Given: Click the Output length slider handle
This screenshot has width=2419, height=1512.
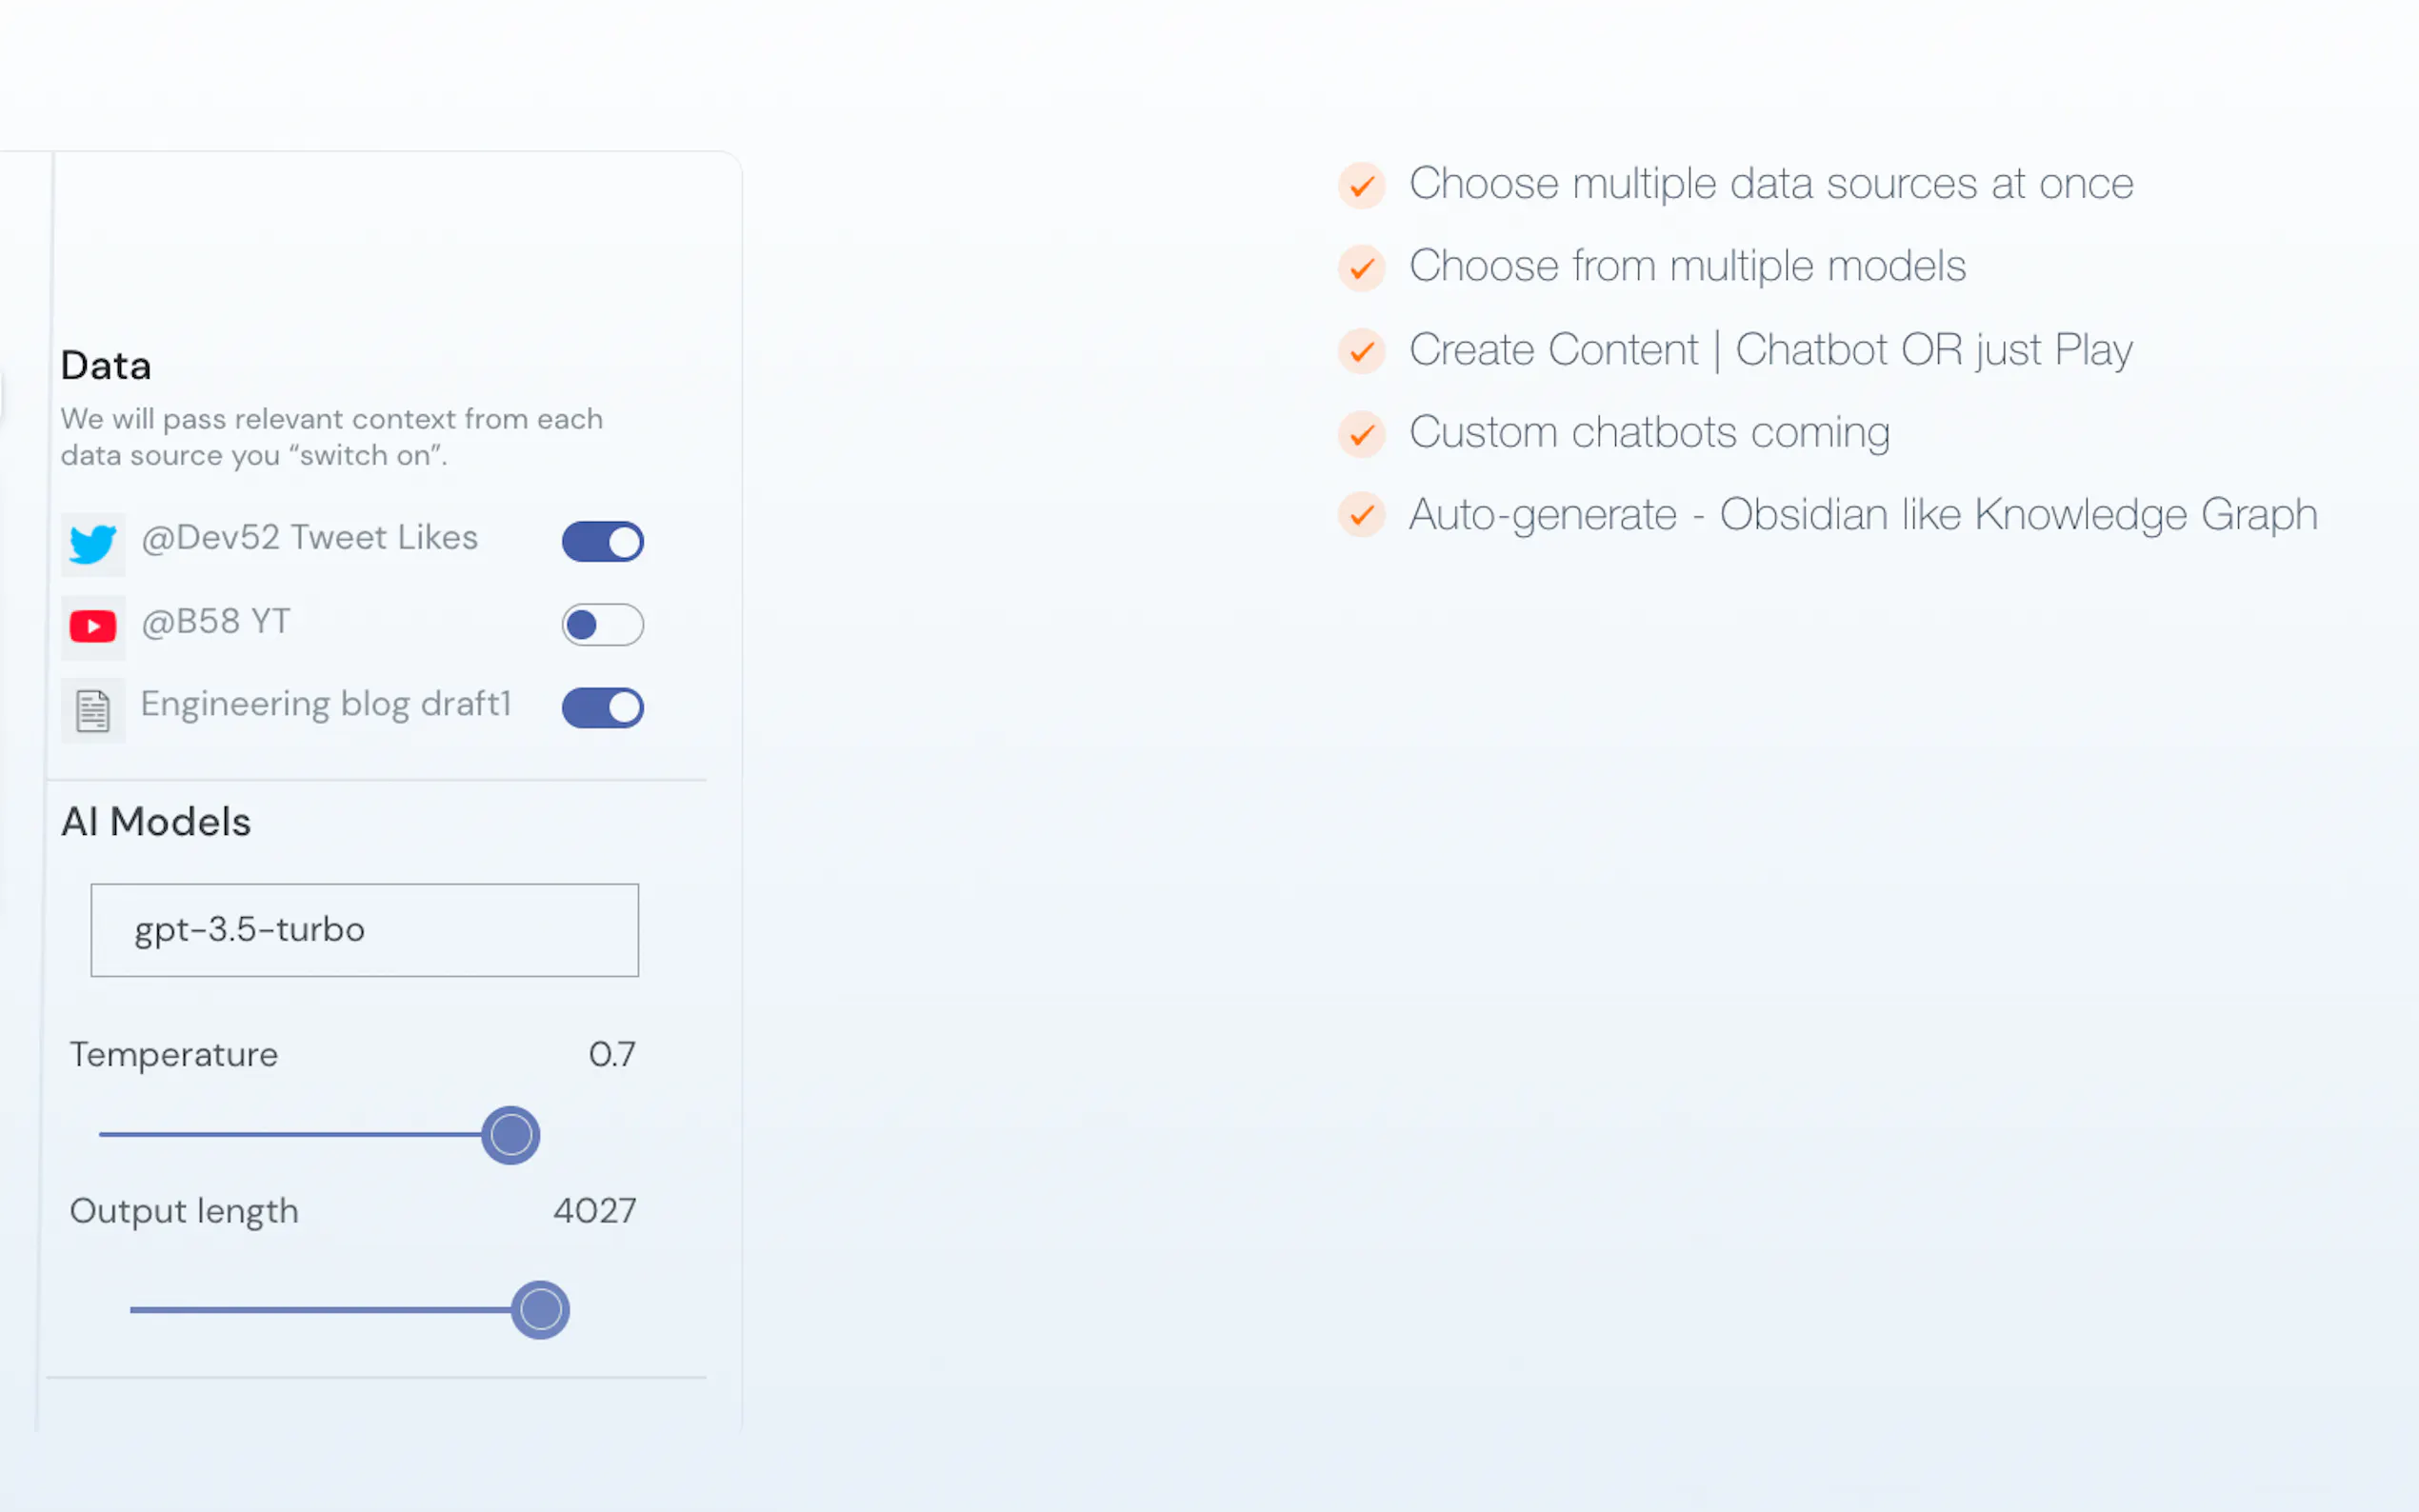Looking at the screenshot, I should pyautogui.click(x=540, y=1310).
